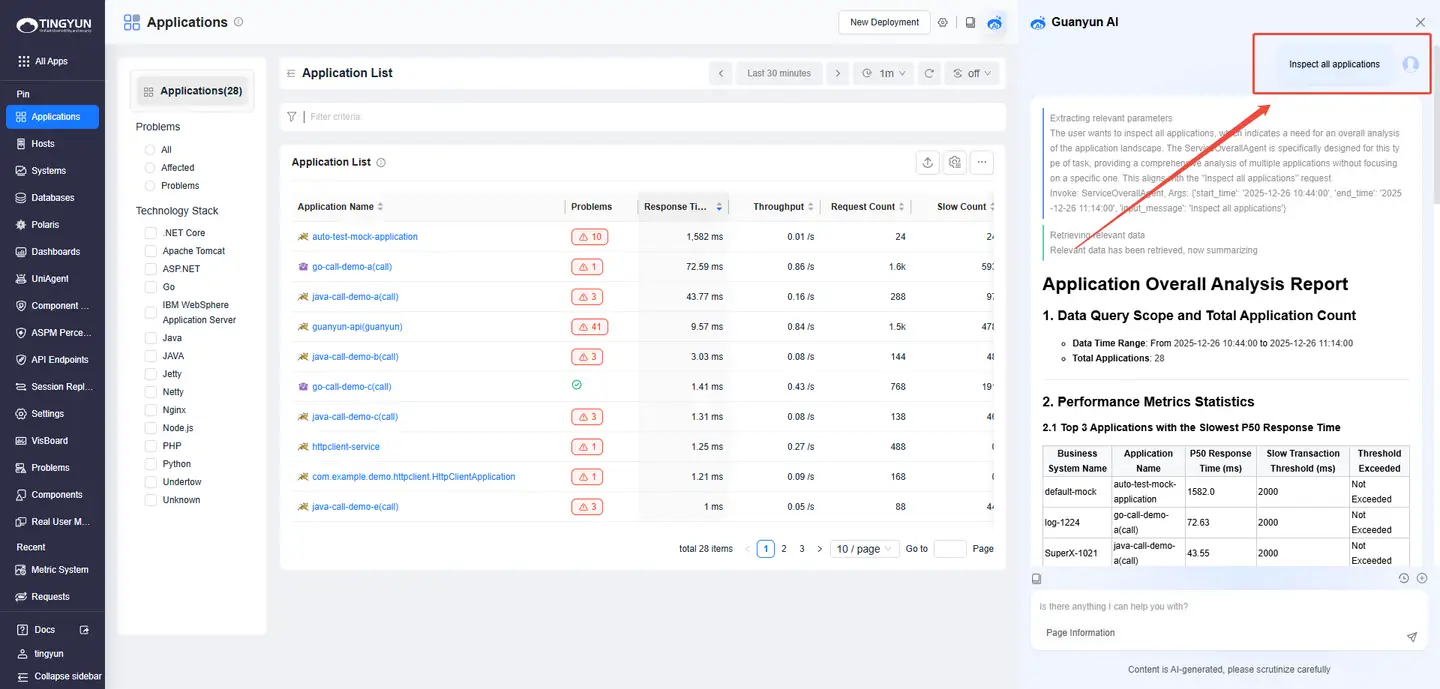Click the settings gear icon beside New Deployment
This screenshot has width=1440, height=689.
(x=942, y=22)
